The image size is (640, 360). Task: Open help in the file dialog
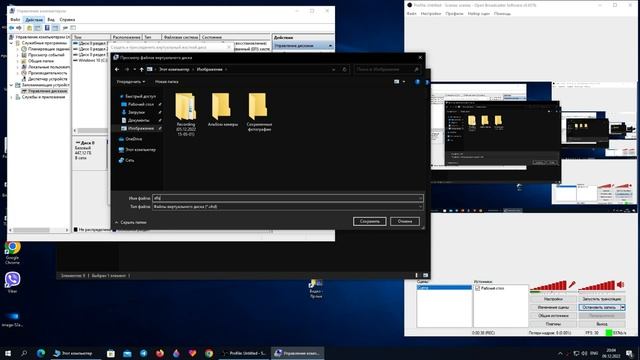coord(417,82)
